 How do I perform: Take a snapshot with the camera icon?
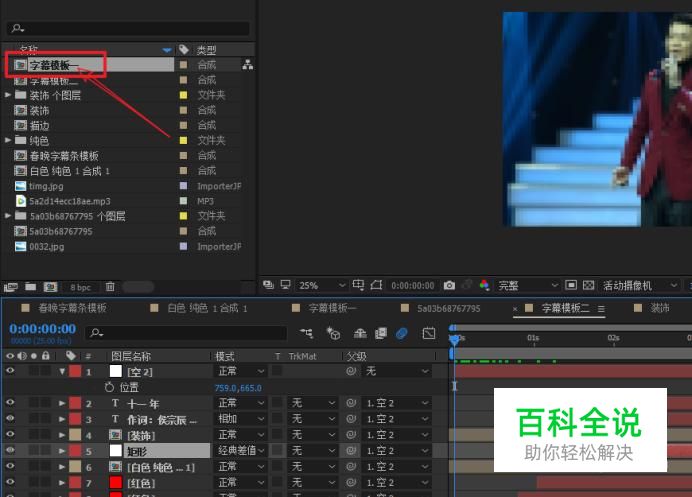click(449, 285)
